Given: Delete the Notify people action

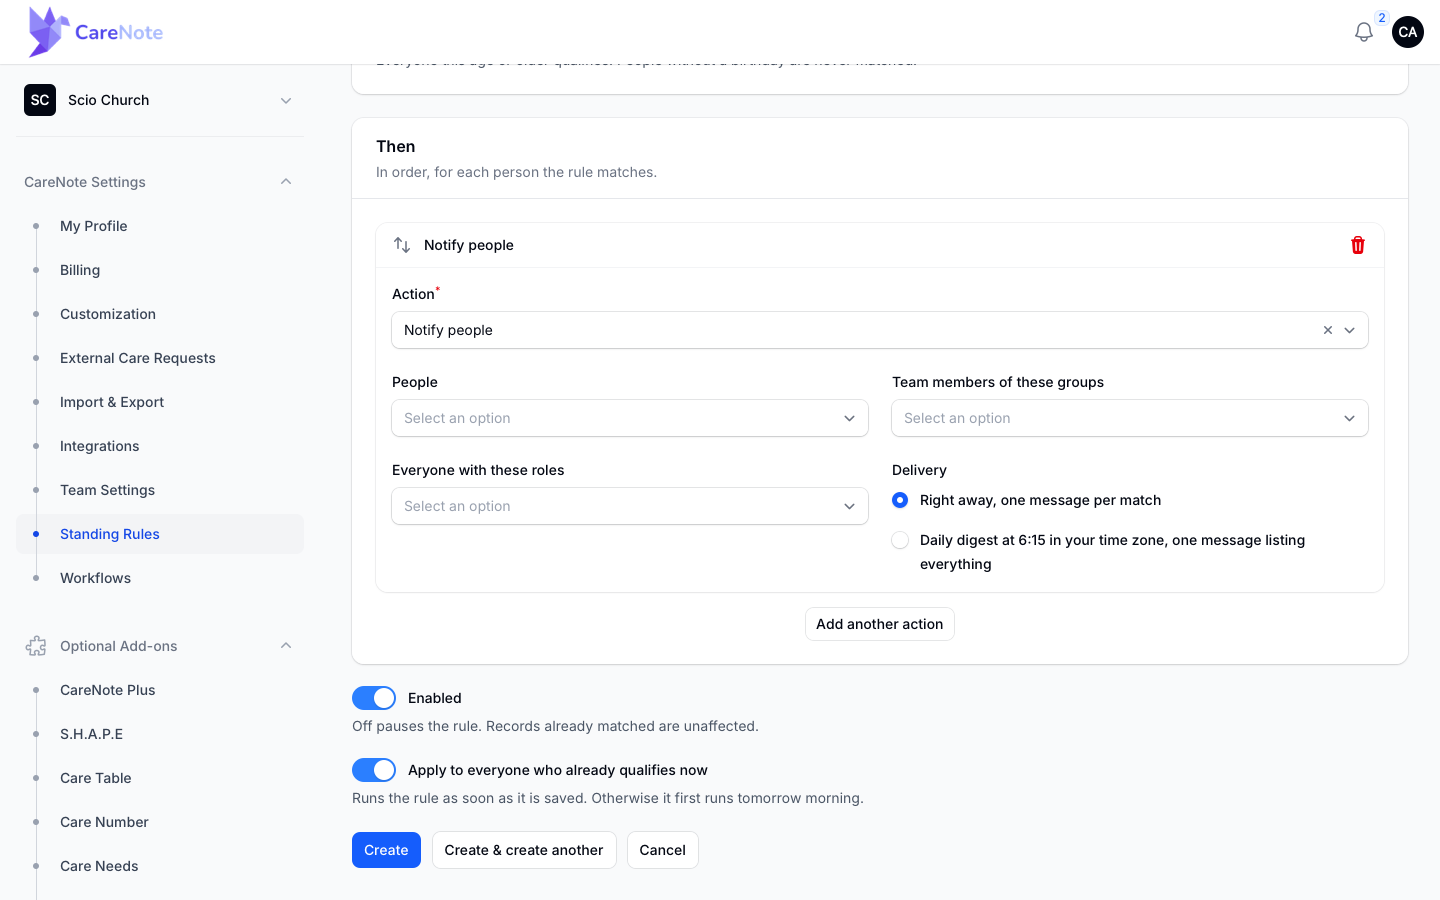Looking at the screenshot, I should pos(1358,245).
